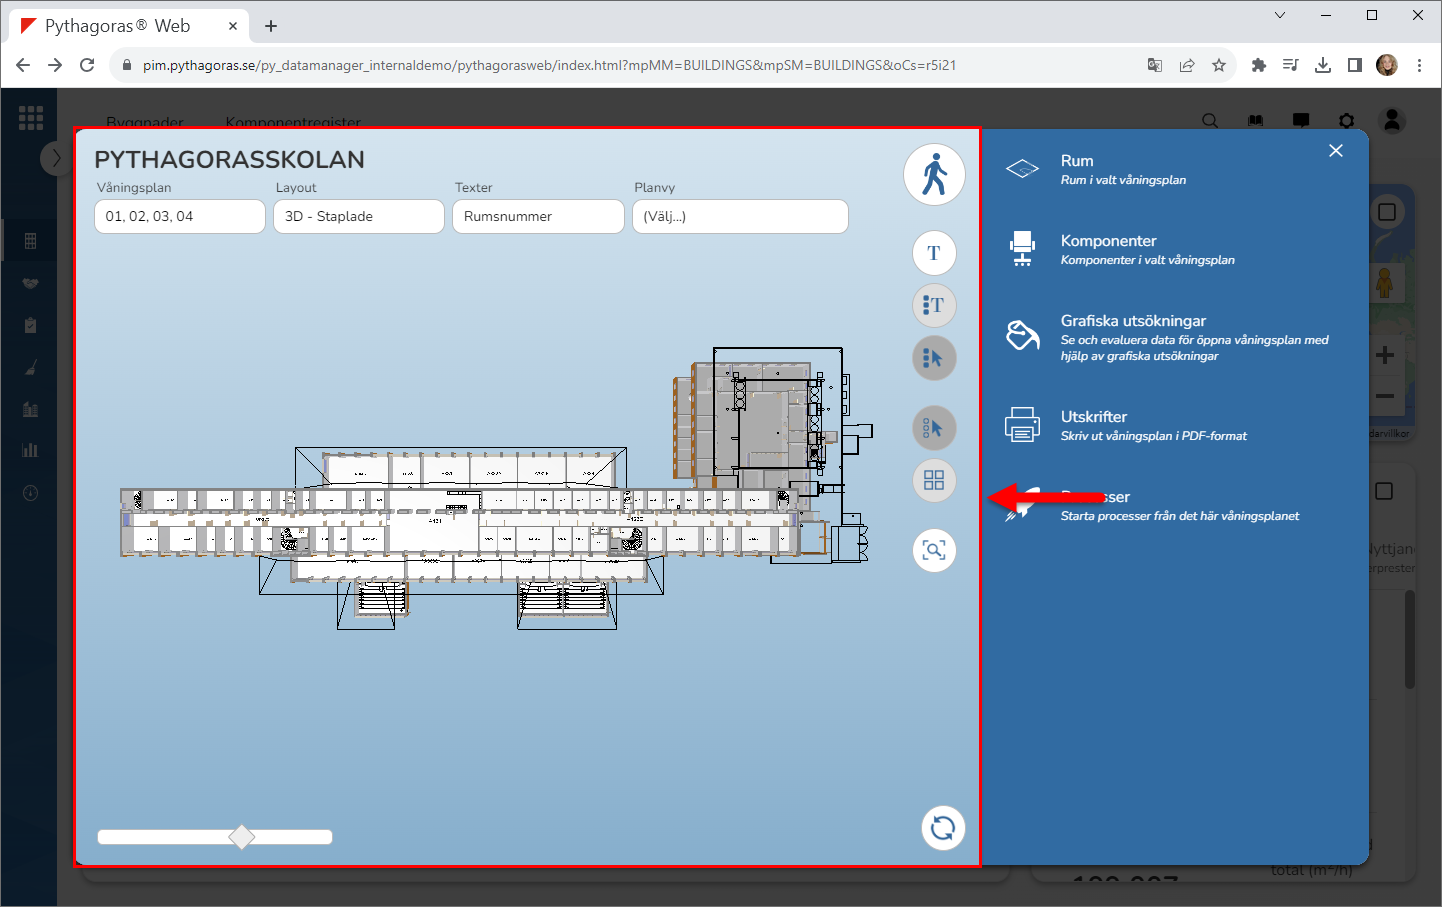Click the browser bookmark star icon

[1219, 66]
